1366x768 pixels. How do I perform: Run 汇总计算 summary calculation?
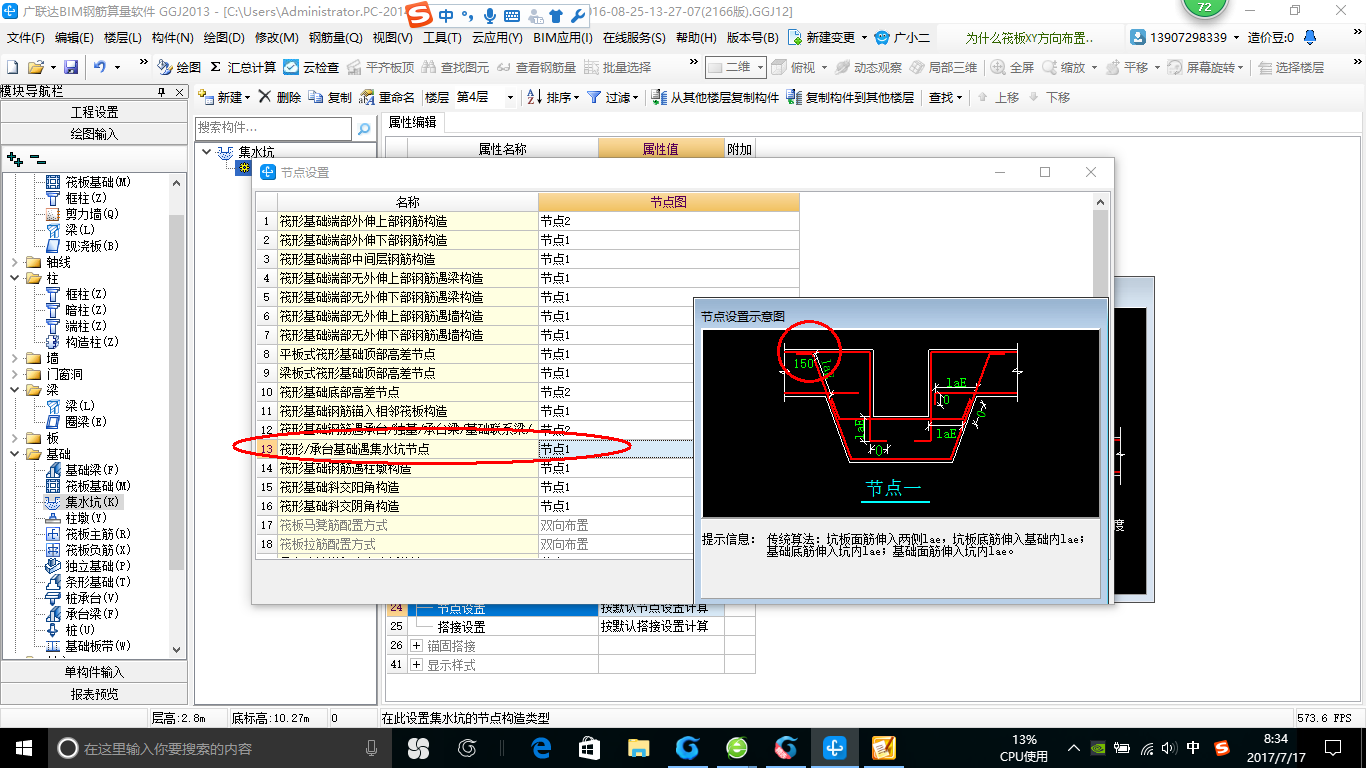(x=242, y=67)
